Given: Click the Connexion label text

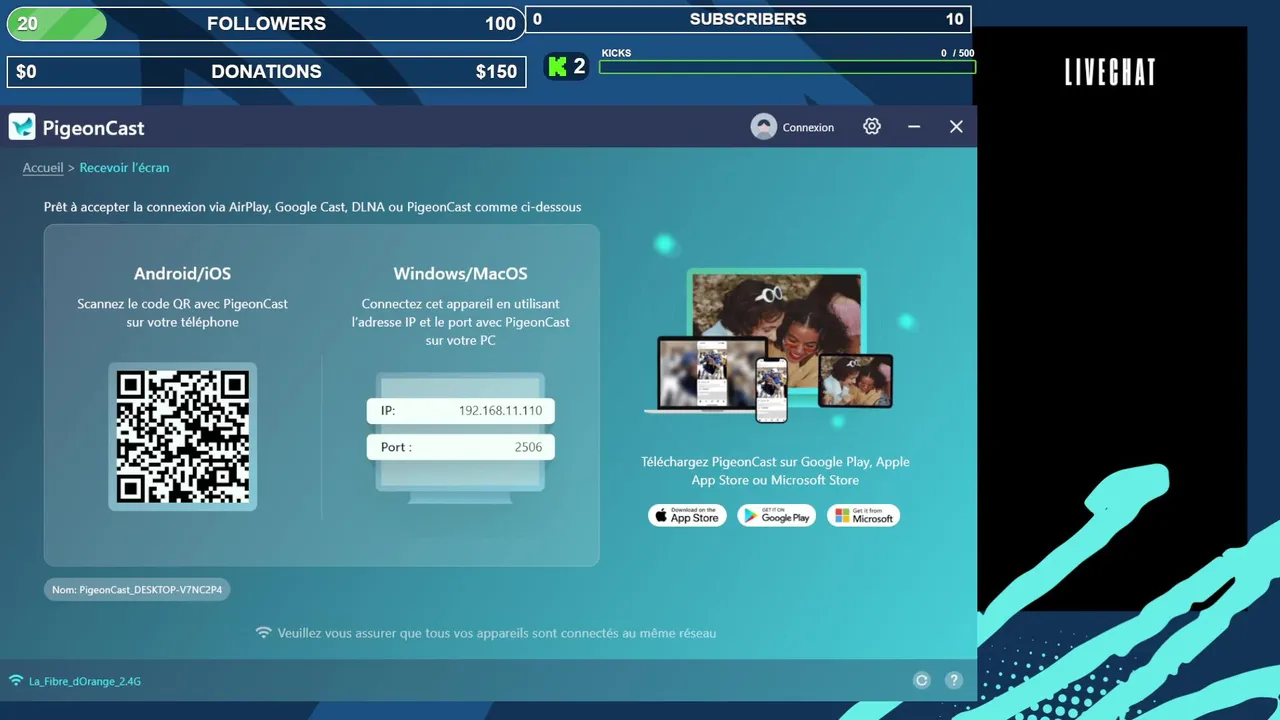Looking at the screenshot, I should [x=808, y=128].
